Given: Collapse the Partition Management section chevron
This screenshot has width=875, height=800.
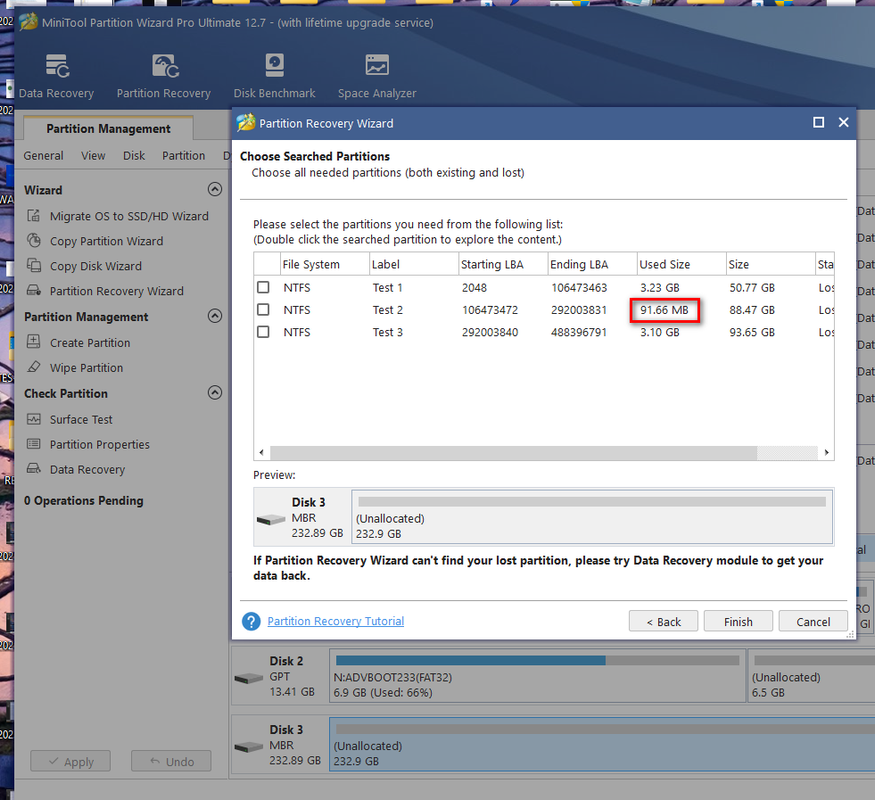Looking at the screenshot, I should pyautogui.click(x=215, y=316).
